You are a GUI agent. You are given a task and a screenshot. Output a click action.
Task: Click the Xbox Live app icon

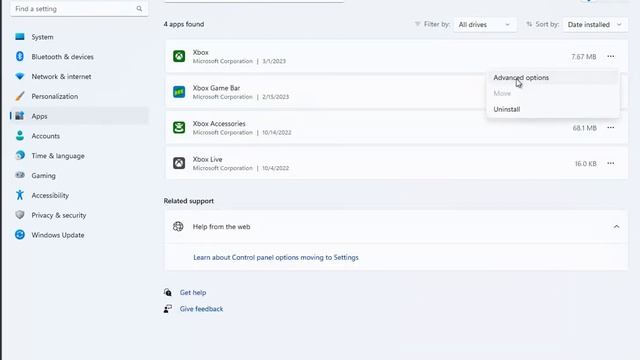(x=179, y=163)
